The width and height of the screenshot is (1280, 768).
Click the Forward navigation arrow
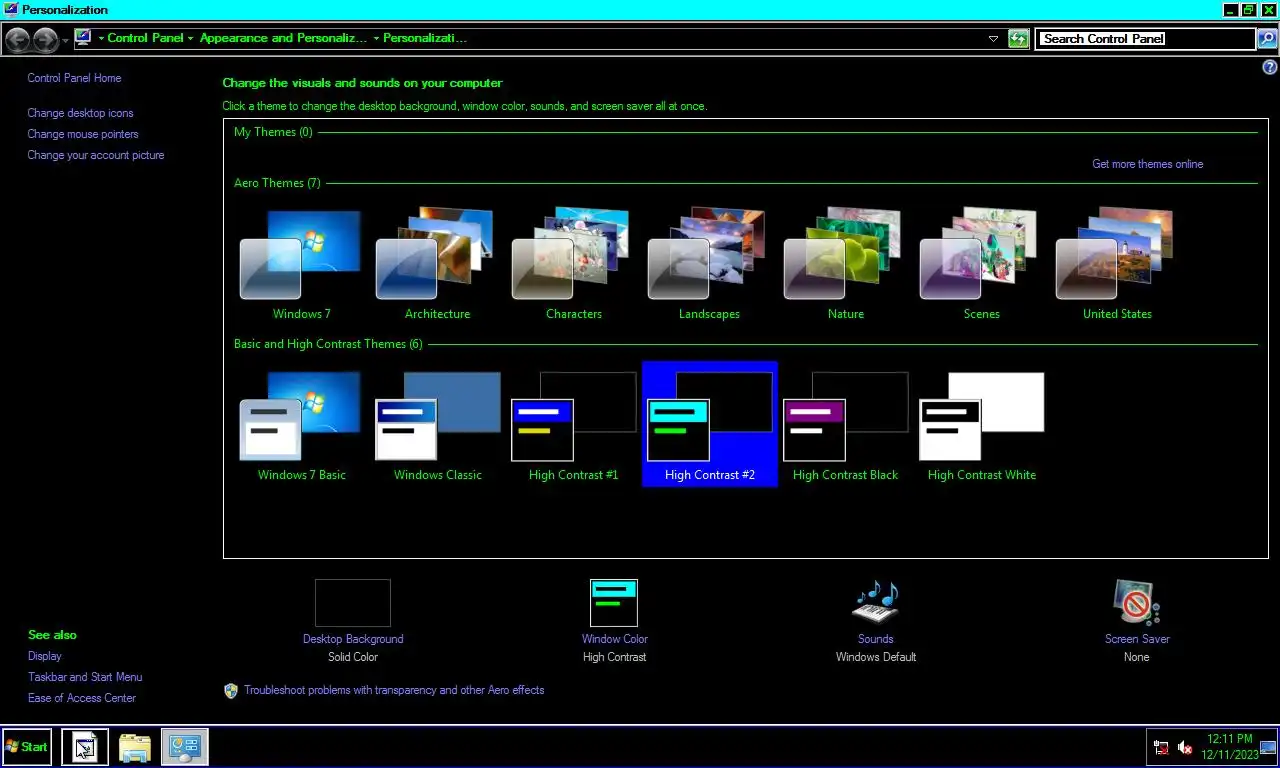point(45,39)
